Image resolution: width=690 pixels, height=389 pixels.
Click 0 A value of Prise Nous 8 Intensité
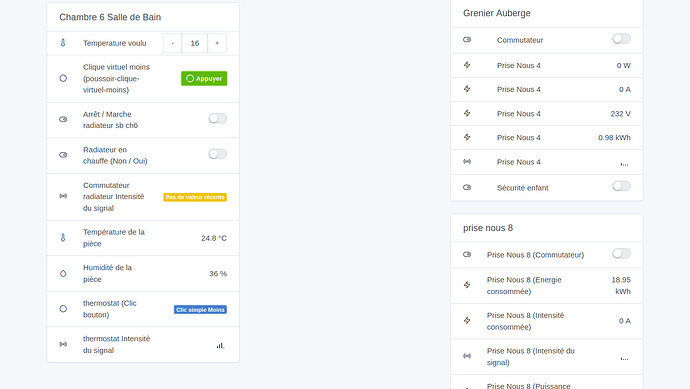click(625, 321)
